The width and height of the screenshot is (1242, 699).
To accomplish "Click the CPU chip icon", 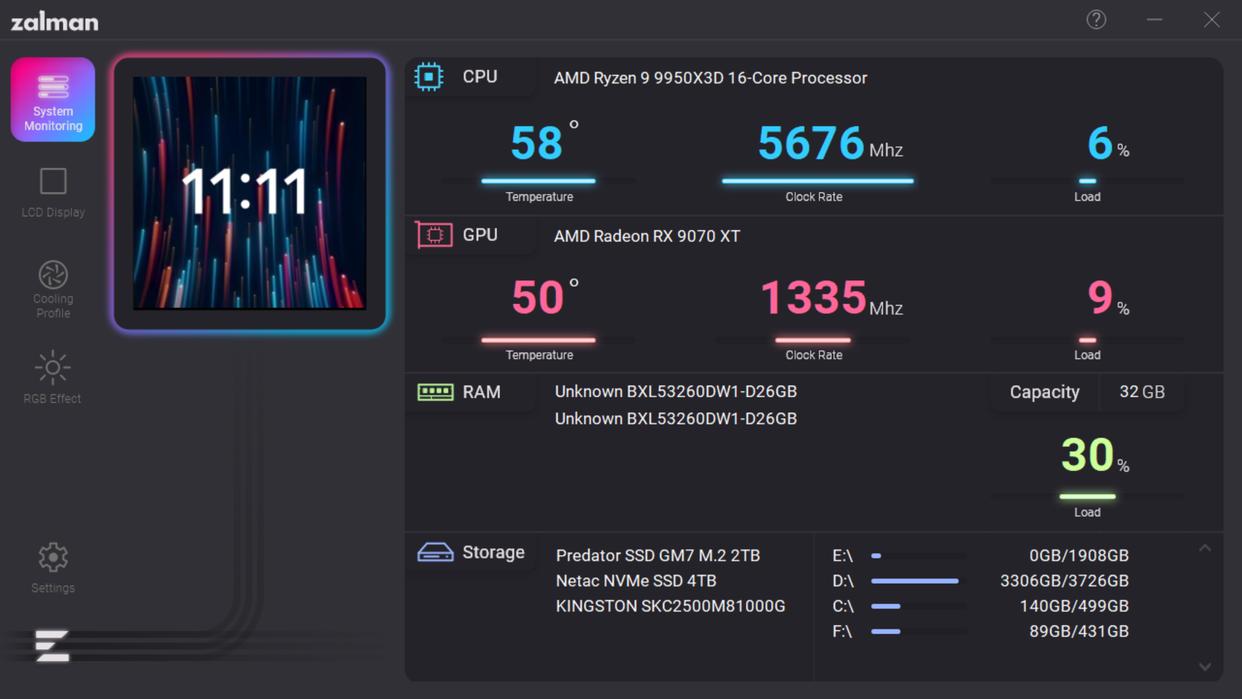I will [x=429, y=77].
